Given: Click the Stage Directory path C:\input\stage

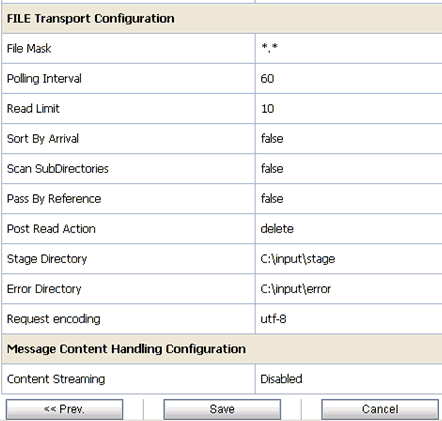Looking at the screenshot, I should [x=298, y=259].
